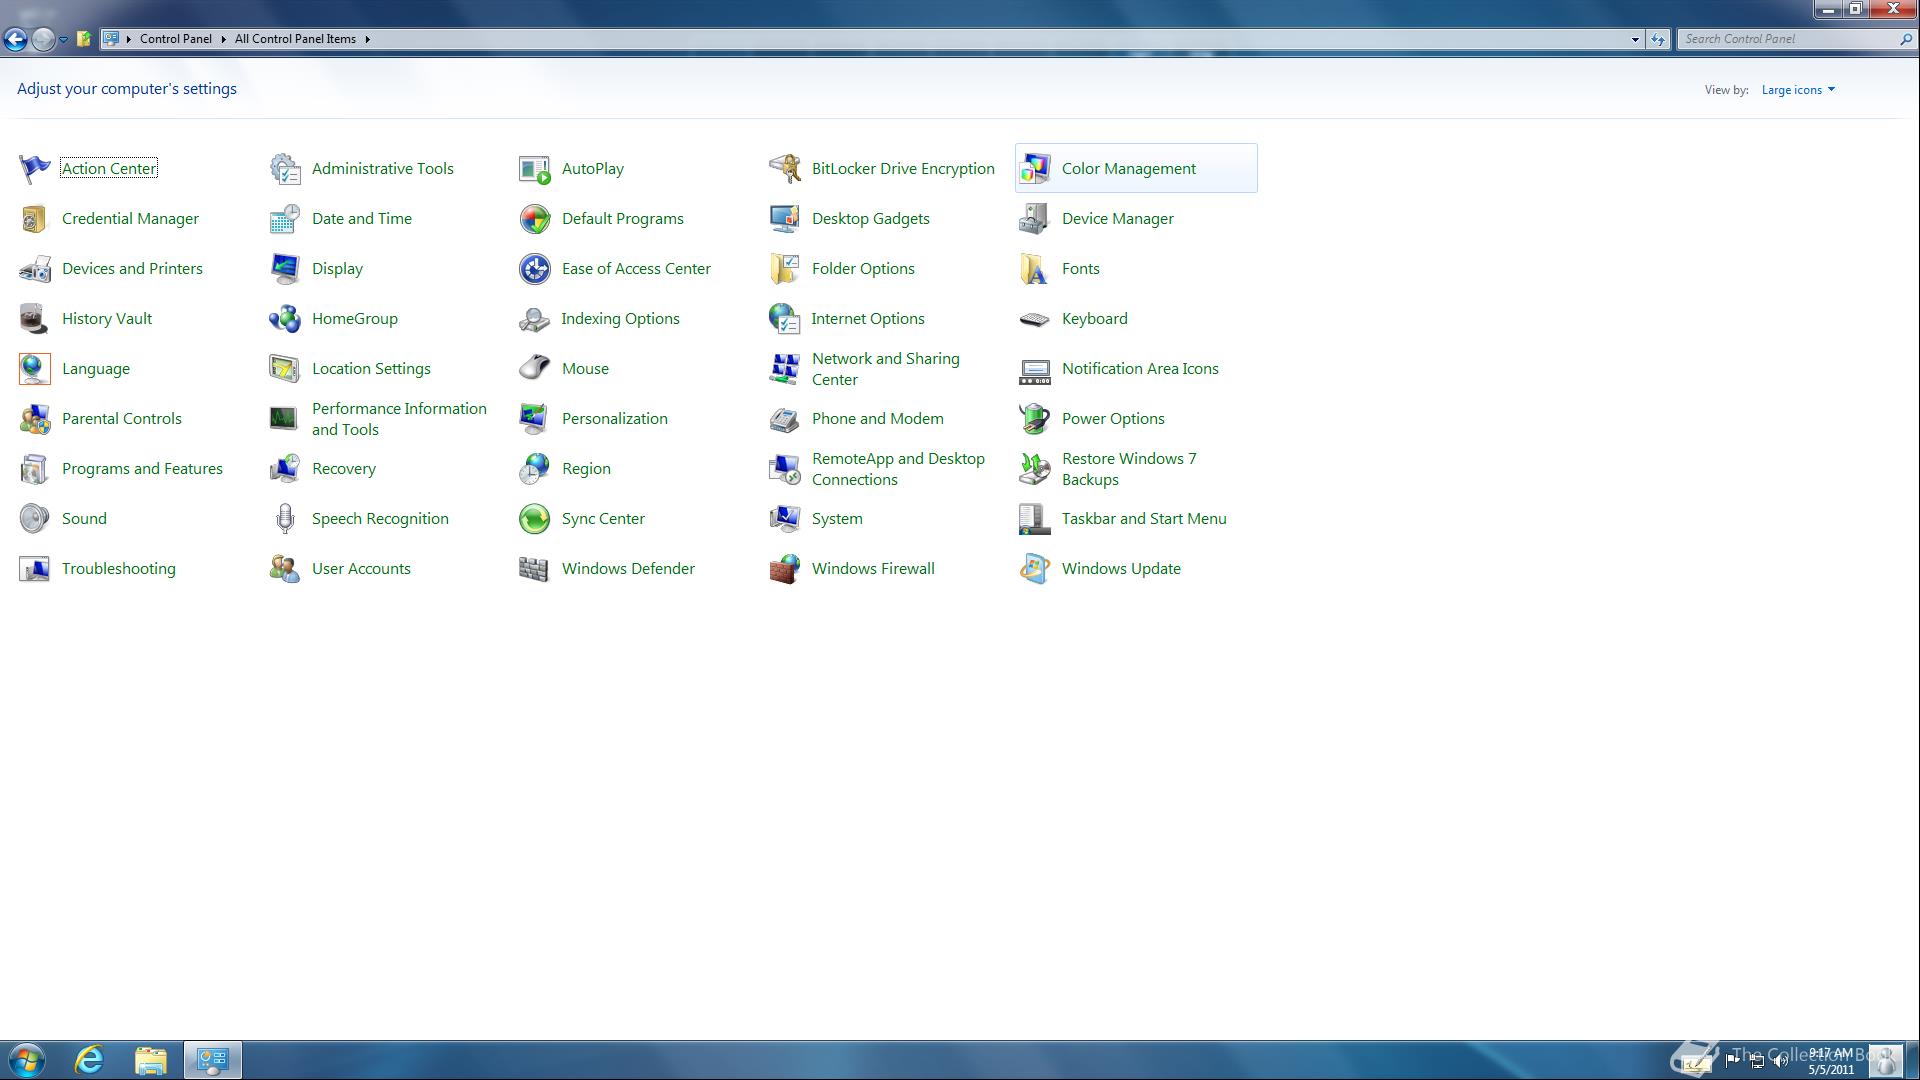
Task: Open the Desktop Gadgets monitor icon
Action: coord(784,219)
